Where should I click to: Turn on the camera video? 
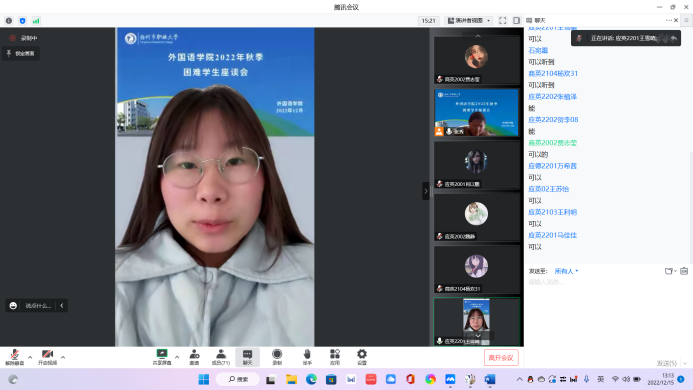[47, 357]
